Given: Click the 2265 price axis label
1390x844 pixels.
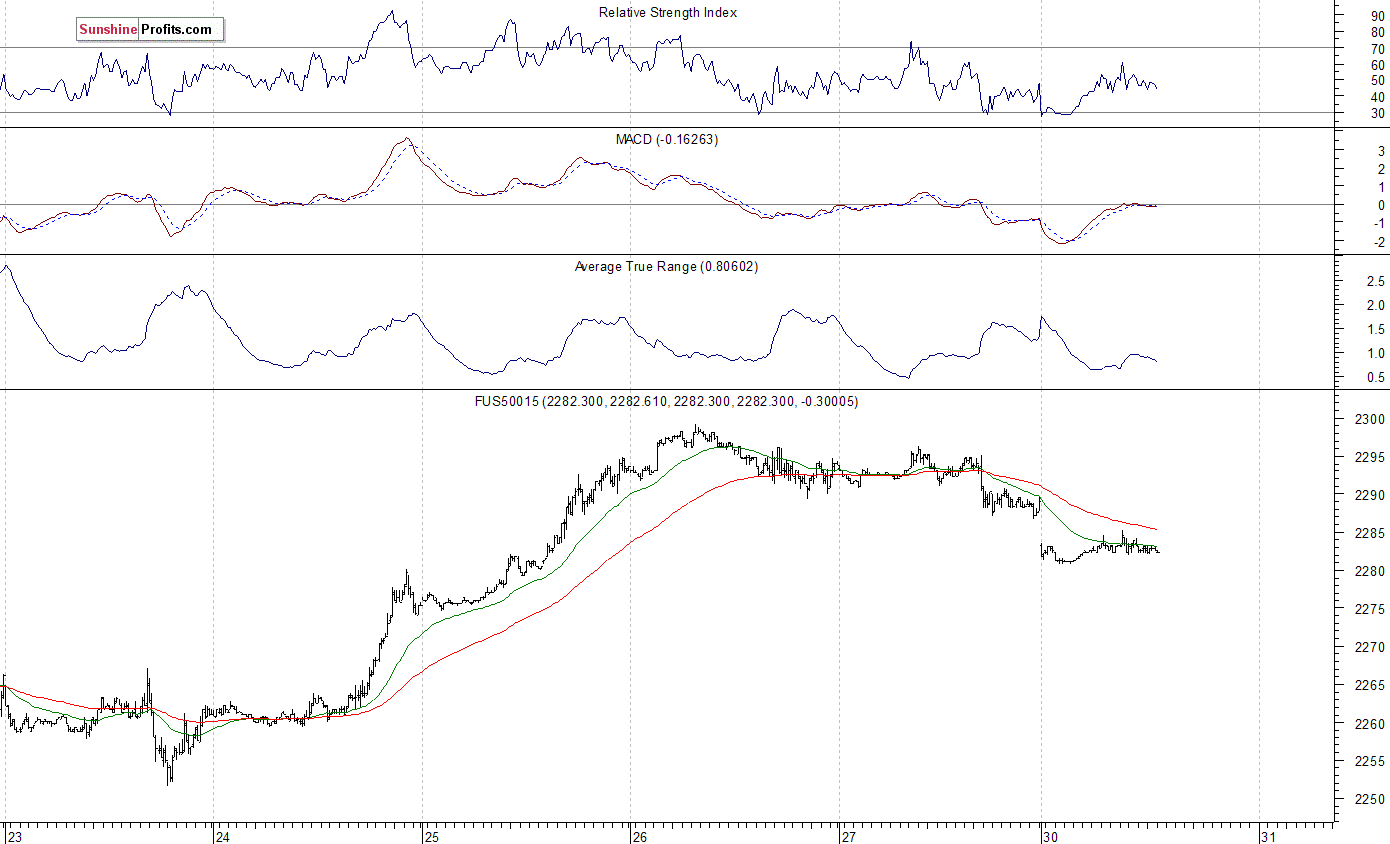Looking at the screenshot, I should coord(1369,685).
